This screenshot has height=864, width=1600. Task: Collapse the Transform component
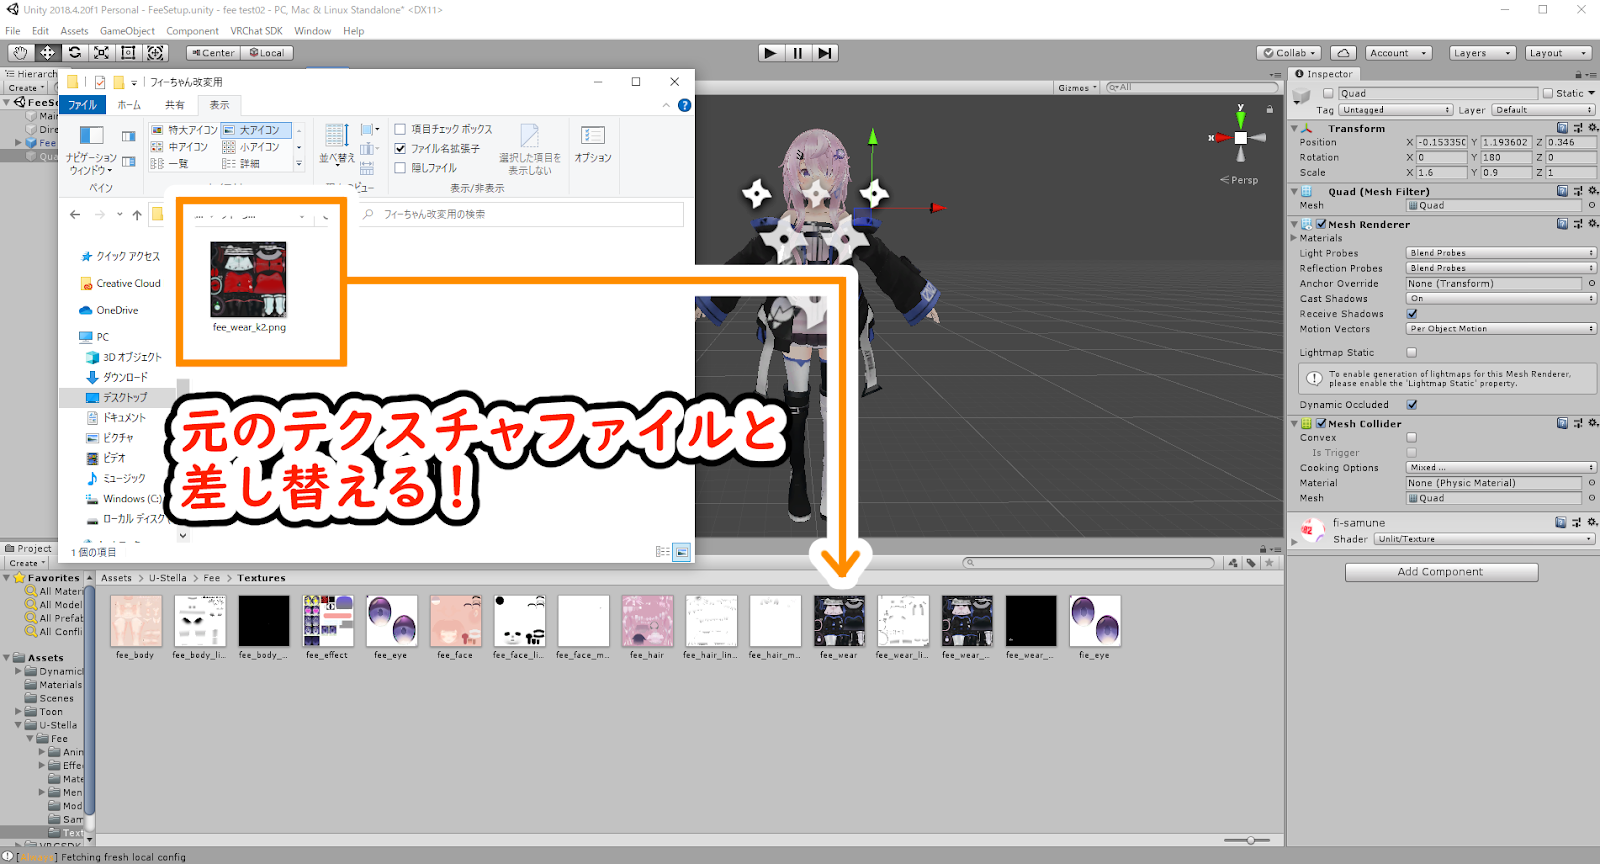click(x=1294, y=128)
